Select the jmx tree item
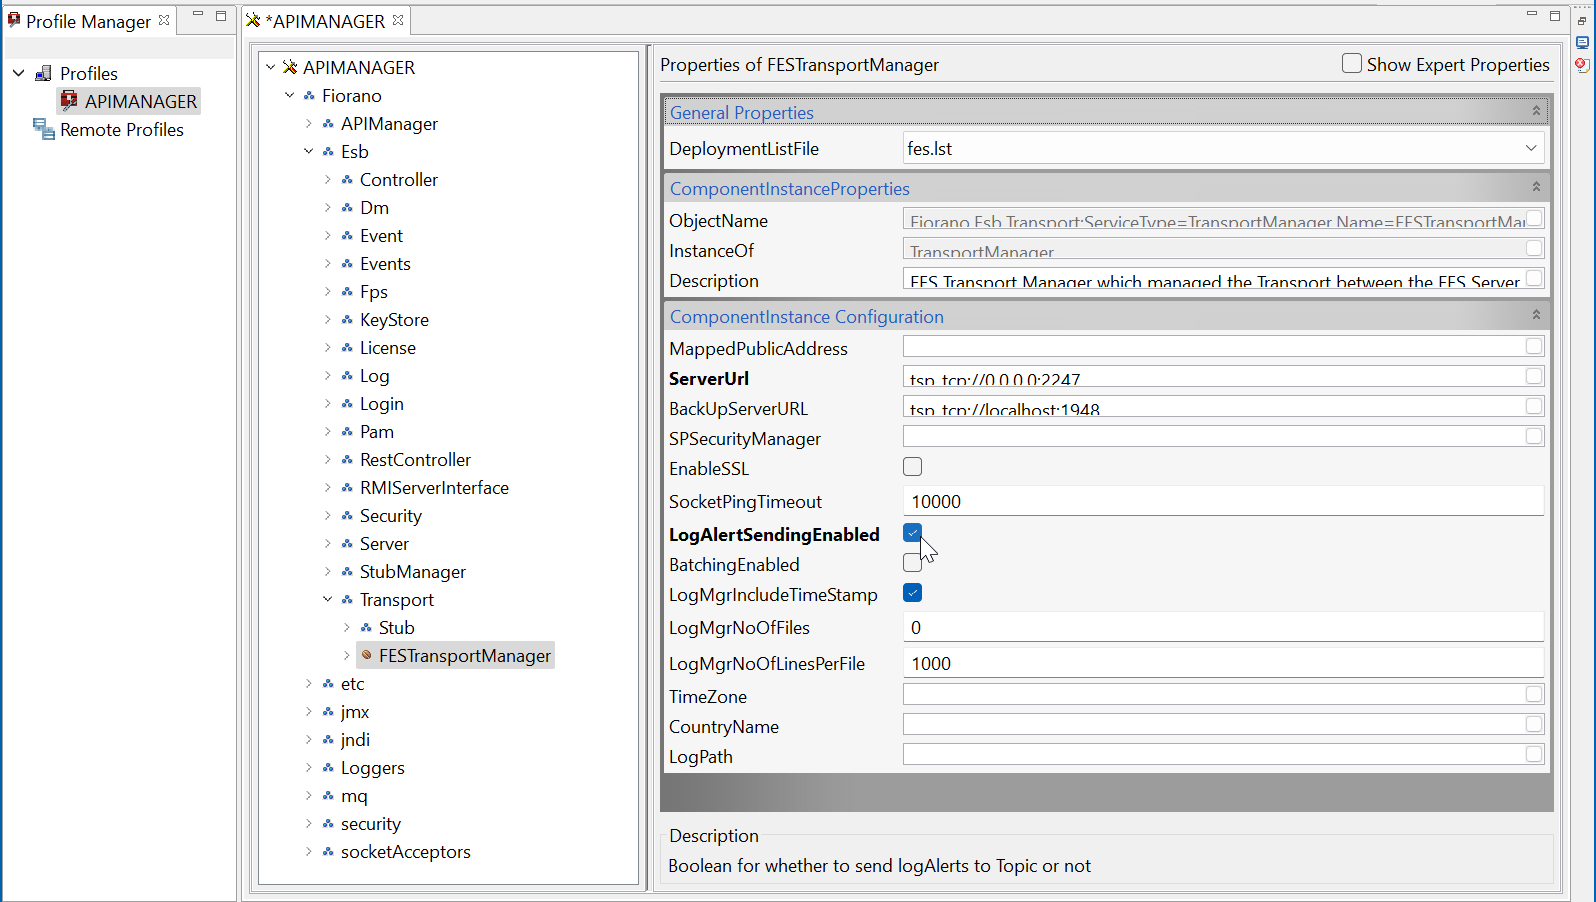 point(355,712)
